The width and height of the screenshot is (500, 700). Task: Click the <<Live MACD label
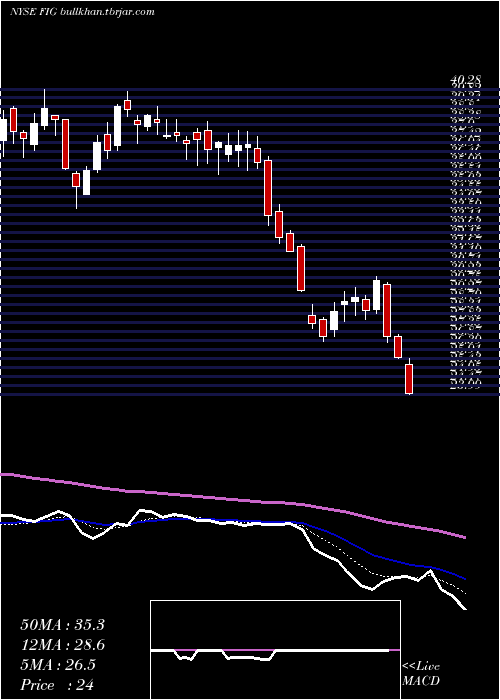point(421,674)
